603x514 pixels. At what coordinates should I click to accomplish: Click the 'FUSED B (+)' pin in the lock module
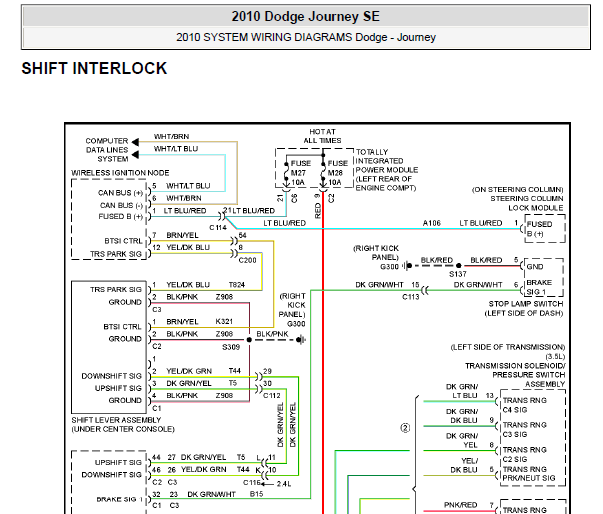click(x=540, y=229)
